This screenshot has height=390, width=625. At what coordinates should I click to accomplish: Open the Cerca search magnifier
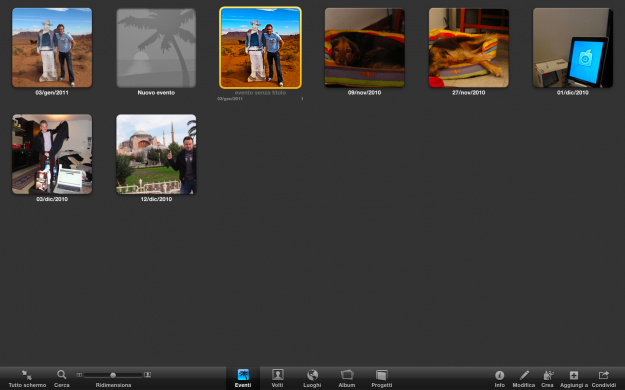click(61, 375)
